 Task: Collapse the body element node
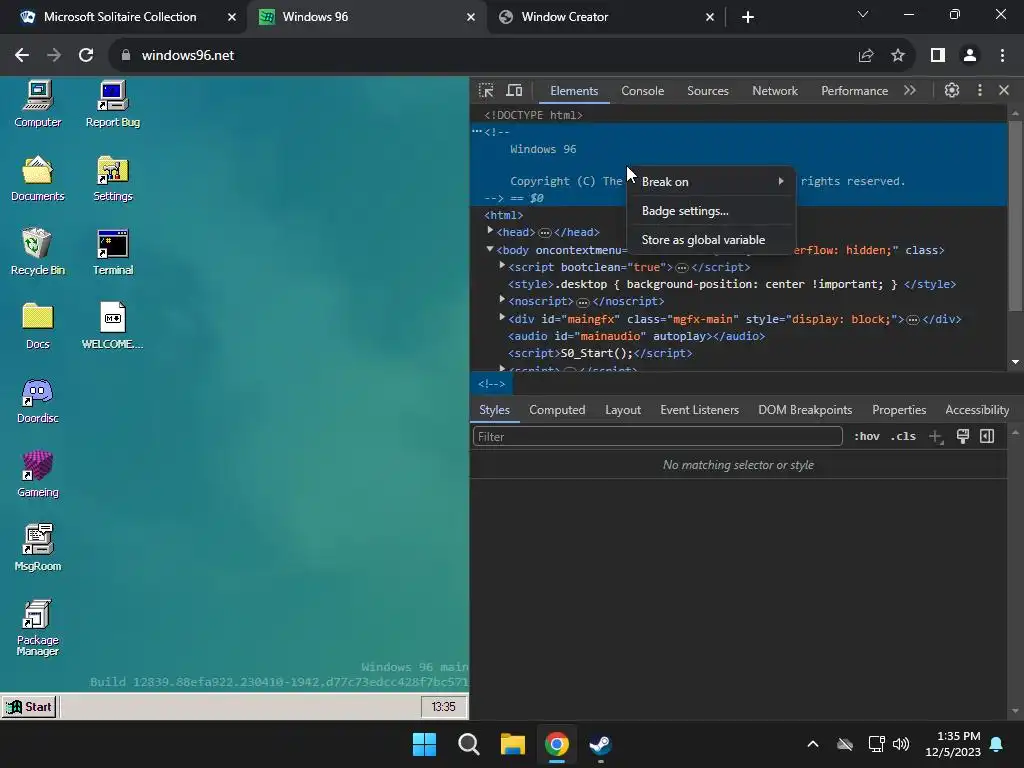pyautogui.click(x=490, y=249)
